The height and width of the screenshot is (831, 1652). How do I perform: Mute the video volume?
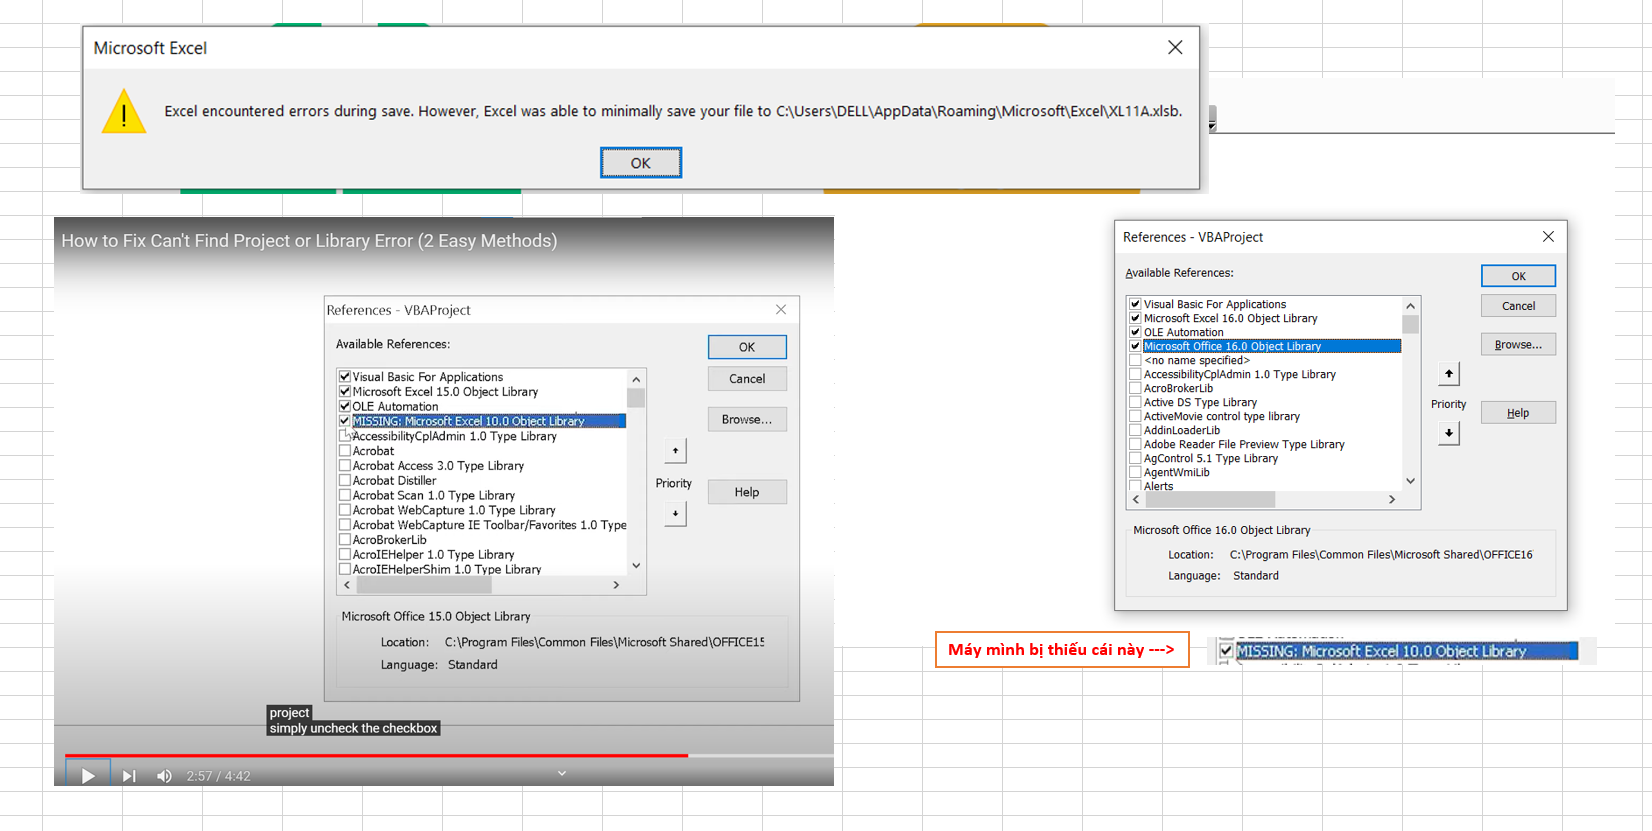(164, 776)
